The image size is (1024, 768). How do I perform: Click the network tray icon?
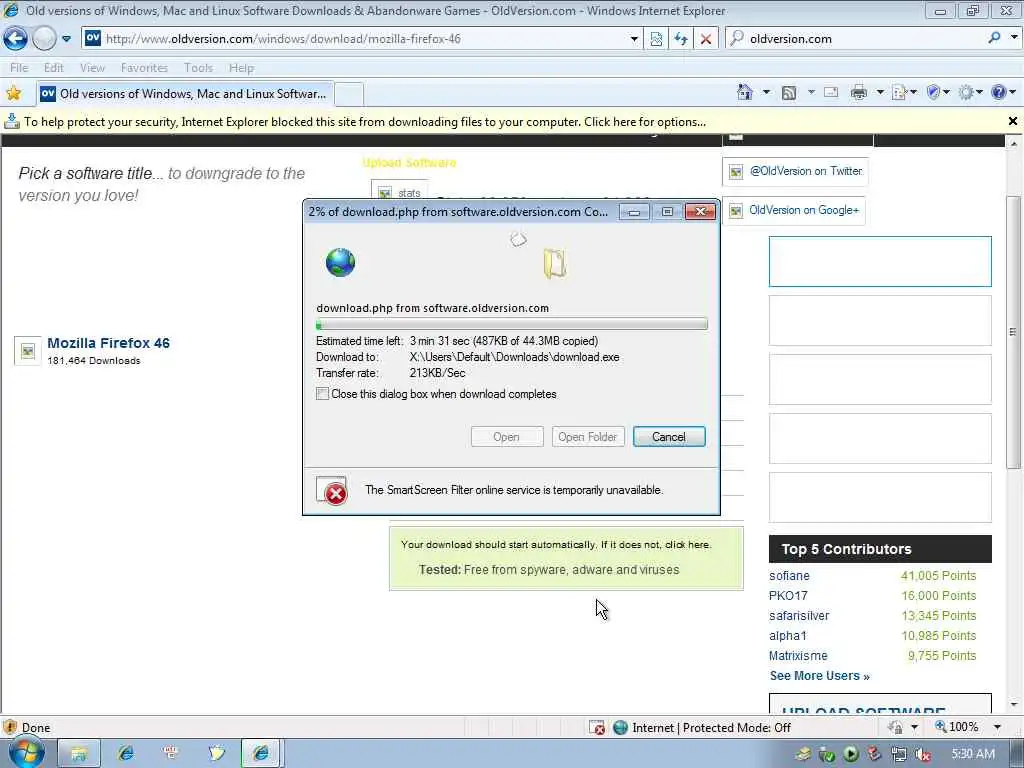(899, 754)
